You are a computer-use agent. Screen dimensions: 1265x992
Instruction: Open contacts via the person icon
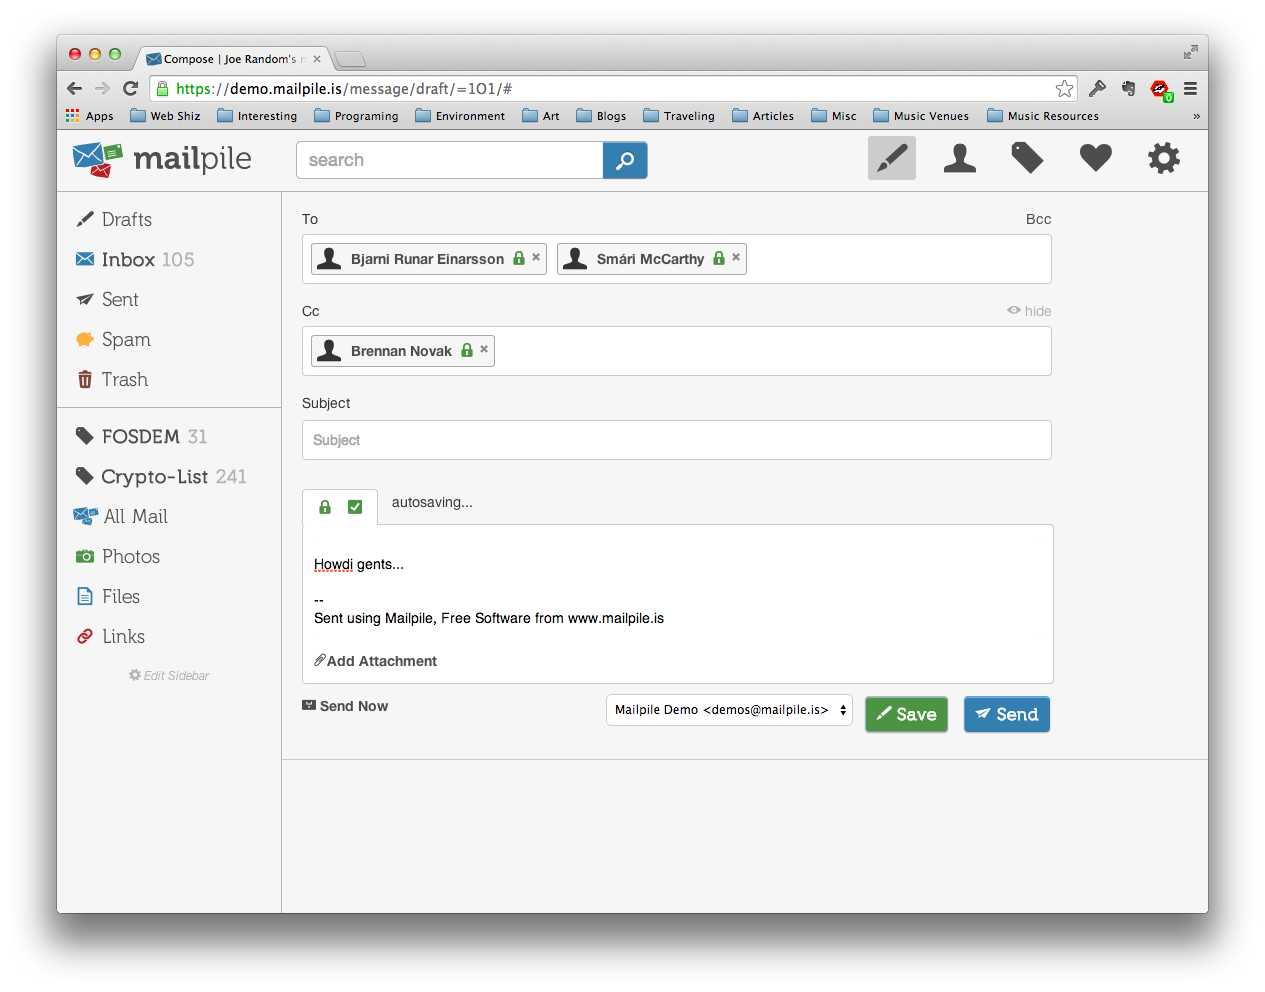(x=959, y=159)
